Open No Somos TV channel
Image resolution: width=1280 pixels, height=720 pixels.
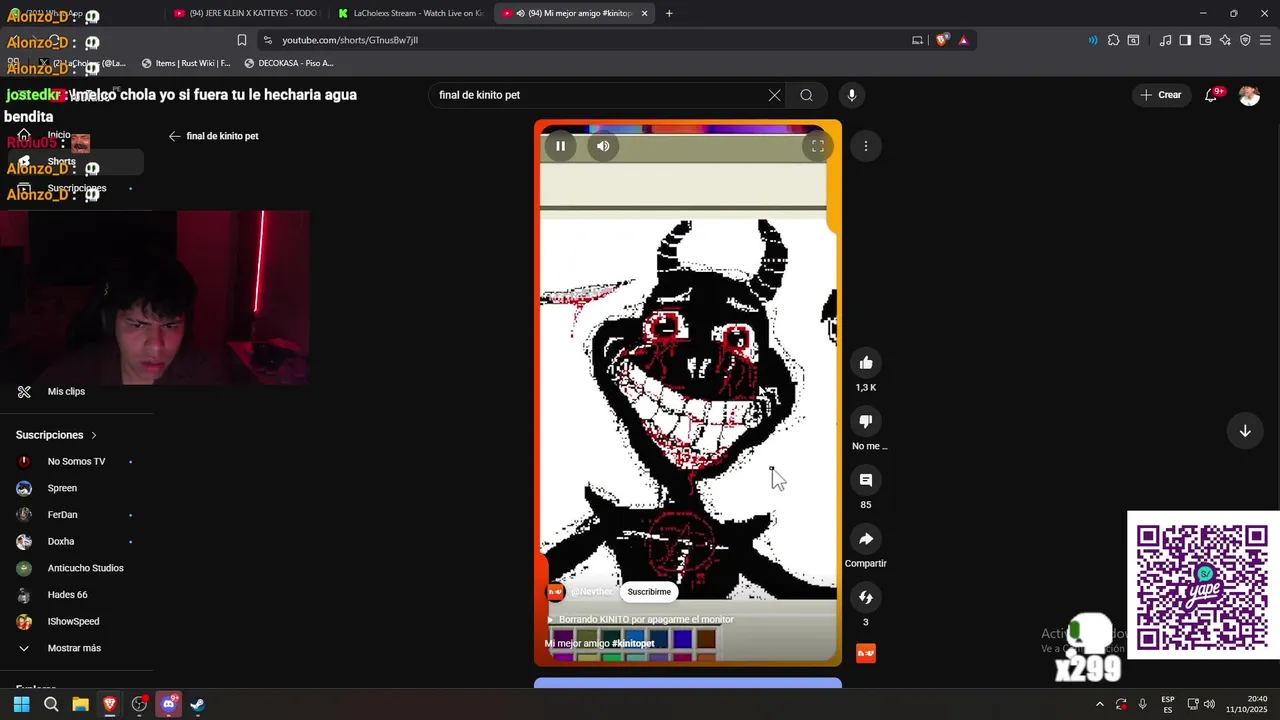(x=76, y=461)
